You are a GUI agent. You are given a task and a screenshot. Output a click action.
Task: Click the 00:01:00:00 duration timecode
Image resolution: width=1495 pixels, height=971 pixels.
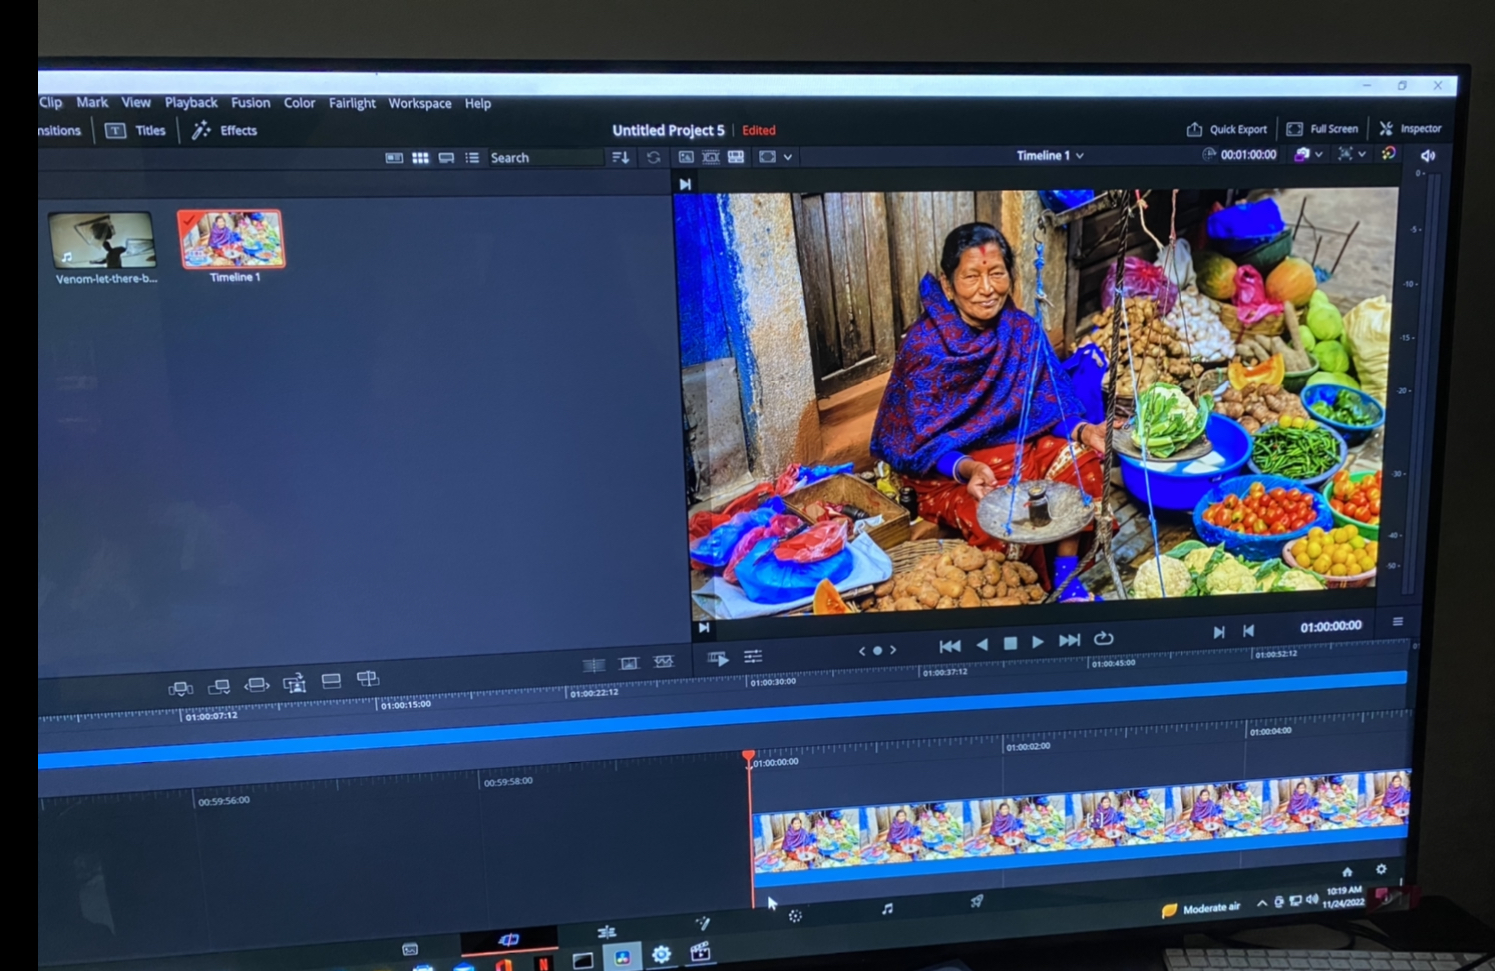(1248, 155)
